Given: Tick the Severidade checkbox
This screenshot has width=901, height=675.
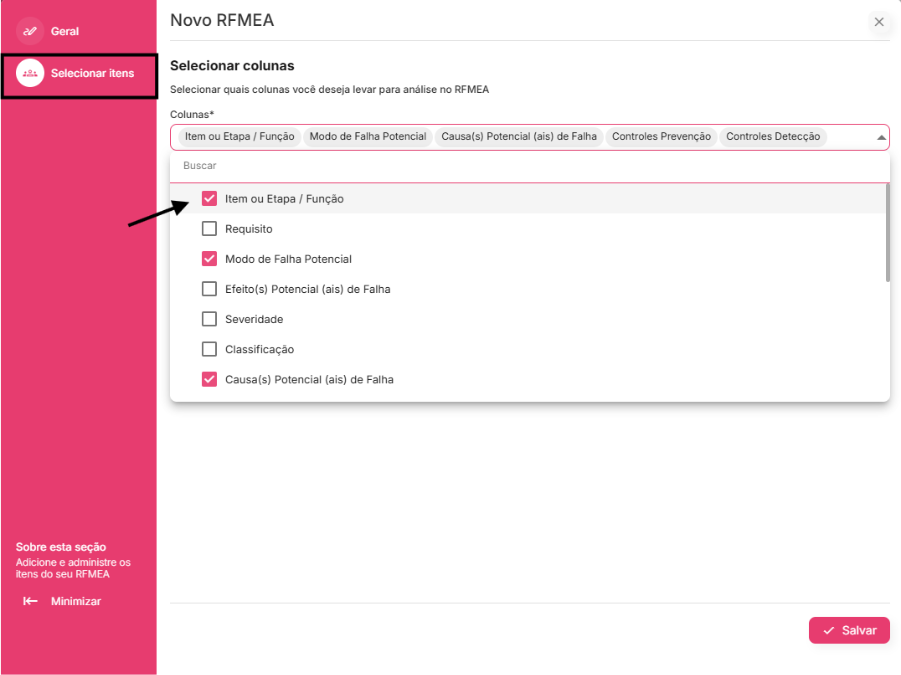Looking at the screenshot, I should tap(209, 319).
